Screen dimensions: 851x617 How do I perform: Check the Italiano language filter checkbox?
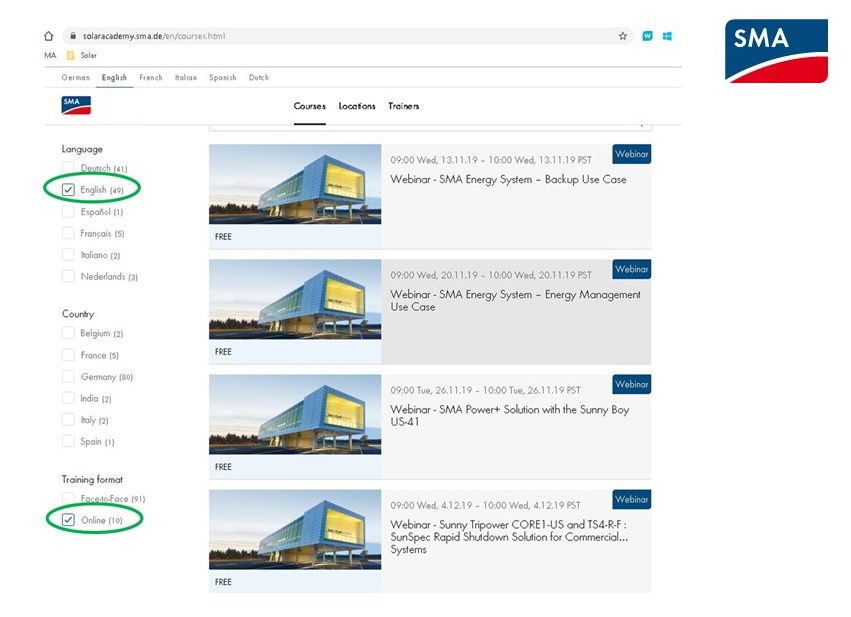tap(68, 255)
